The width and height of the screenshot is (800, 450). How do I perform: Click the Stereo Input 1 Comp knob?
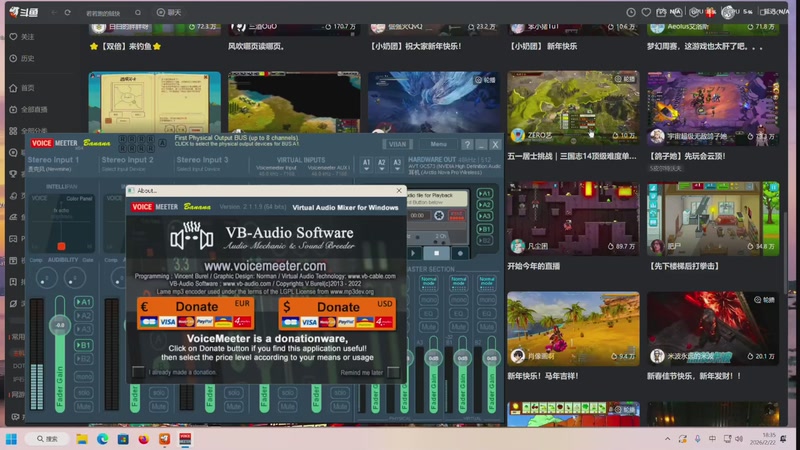tap(46, 278)
